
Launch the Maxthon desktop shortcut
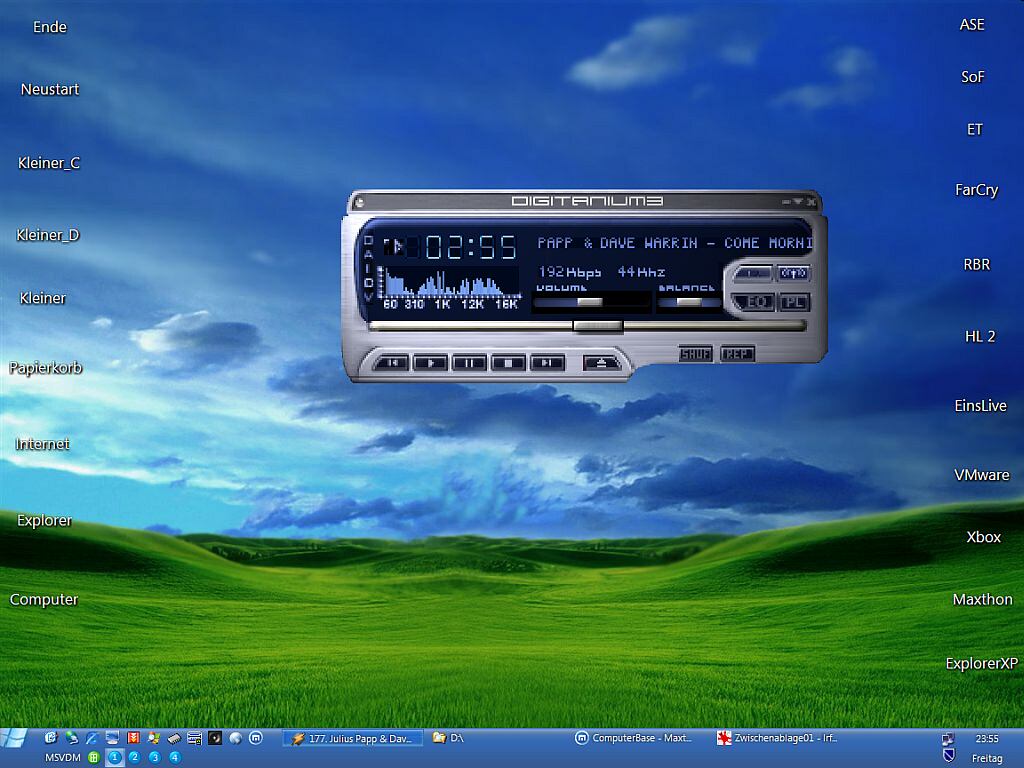tap(982, 600)
